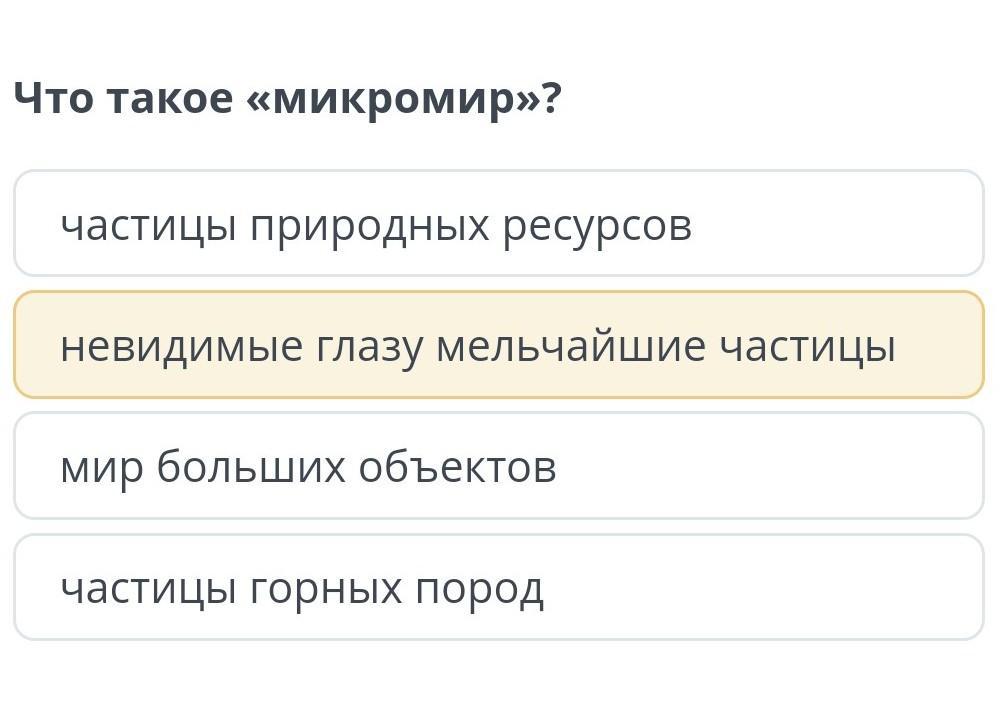1002x719 pixels.
Task: Click the word «ресурсов» in the first option
Action: [x=597, y=226]
